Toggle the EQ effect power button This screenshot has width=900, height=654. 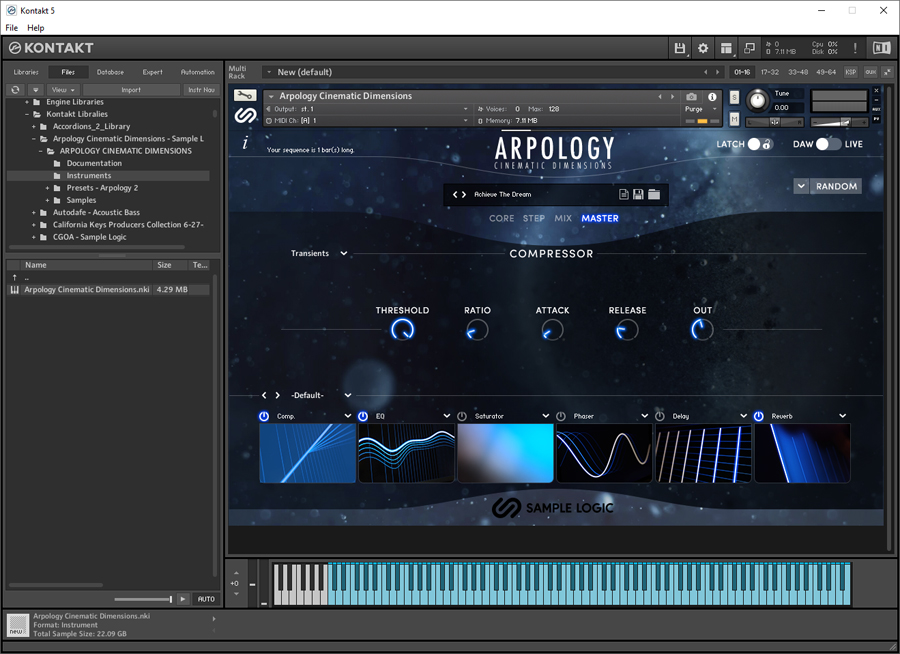click(x=363, y=416)
